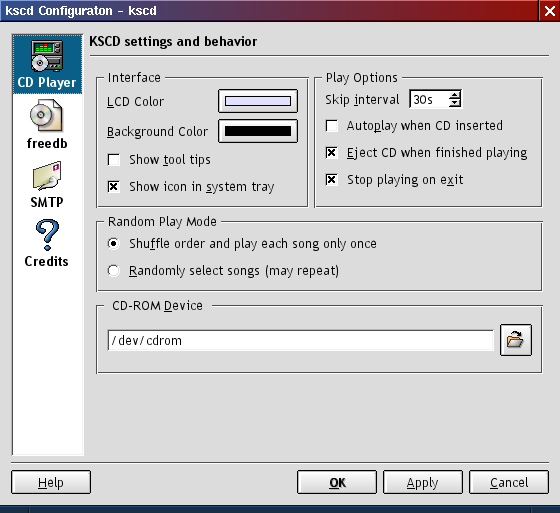Open the LCD Color picker swatch
Screen dimensions: 560x513
point(258,101)
